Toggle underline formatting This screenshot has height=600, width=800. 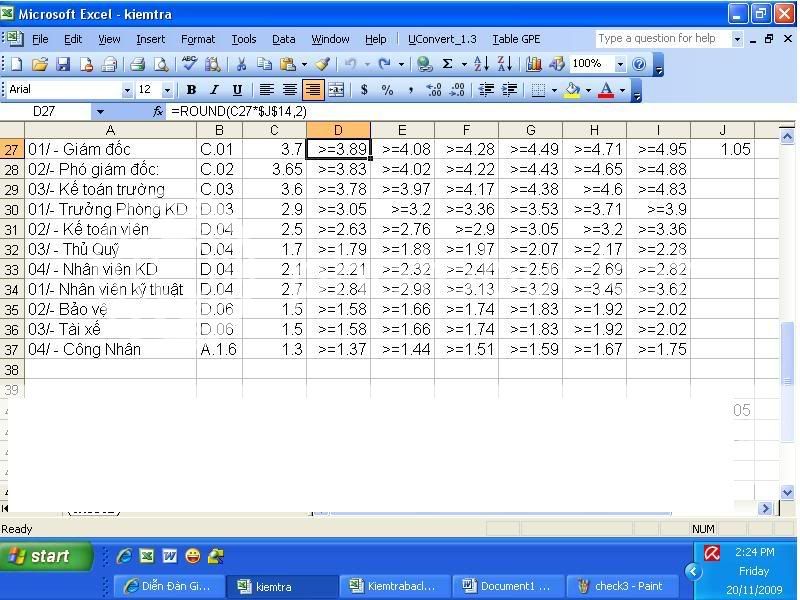237,90
